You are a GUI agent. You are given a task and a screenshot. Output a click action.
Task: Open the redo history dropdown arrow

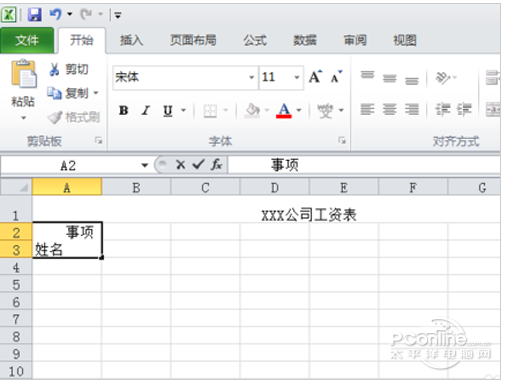click(x=100, y=14)
